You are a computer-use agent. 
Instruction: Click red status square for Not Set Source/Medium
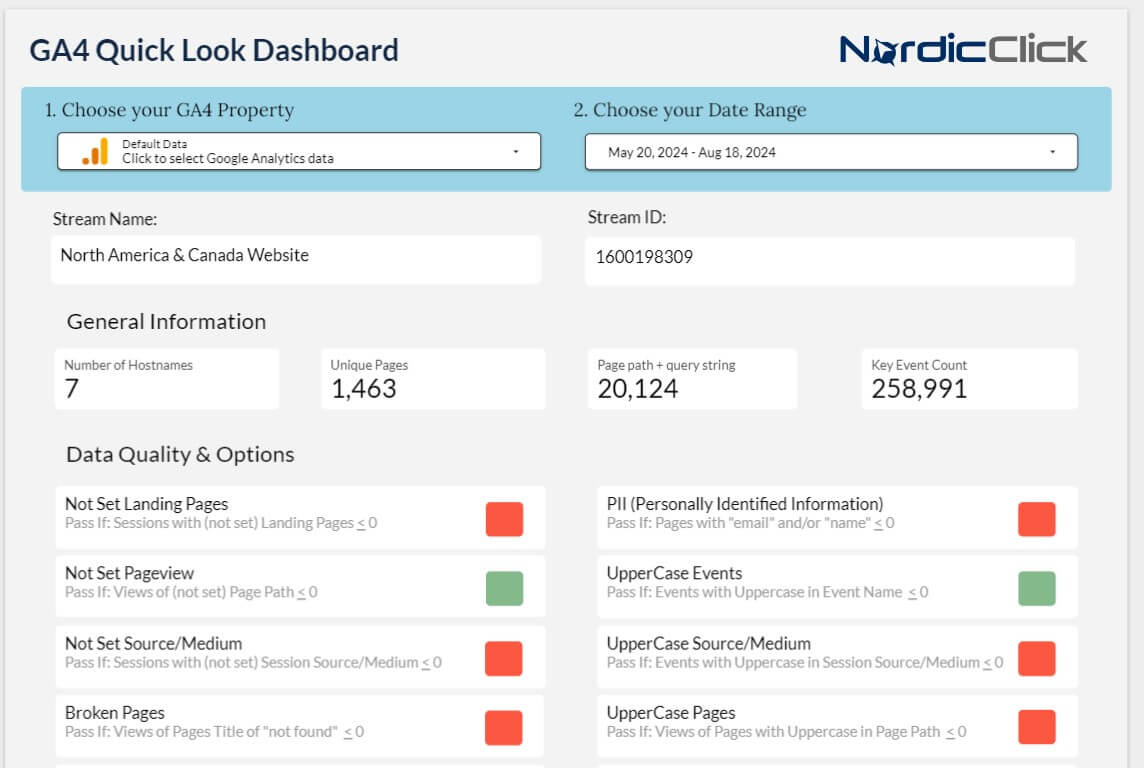pos(503,659)
